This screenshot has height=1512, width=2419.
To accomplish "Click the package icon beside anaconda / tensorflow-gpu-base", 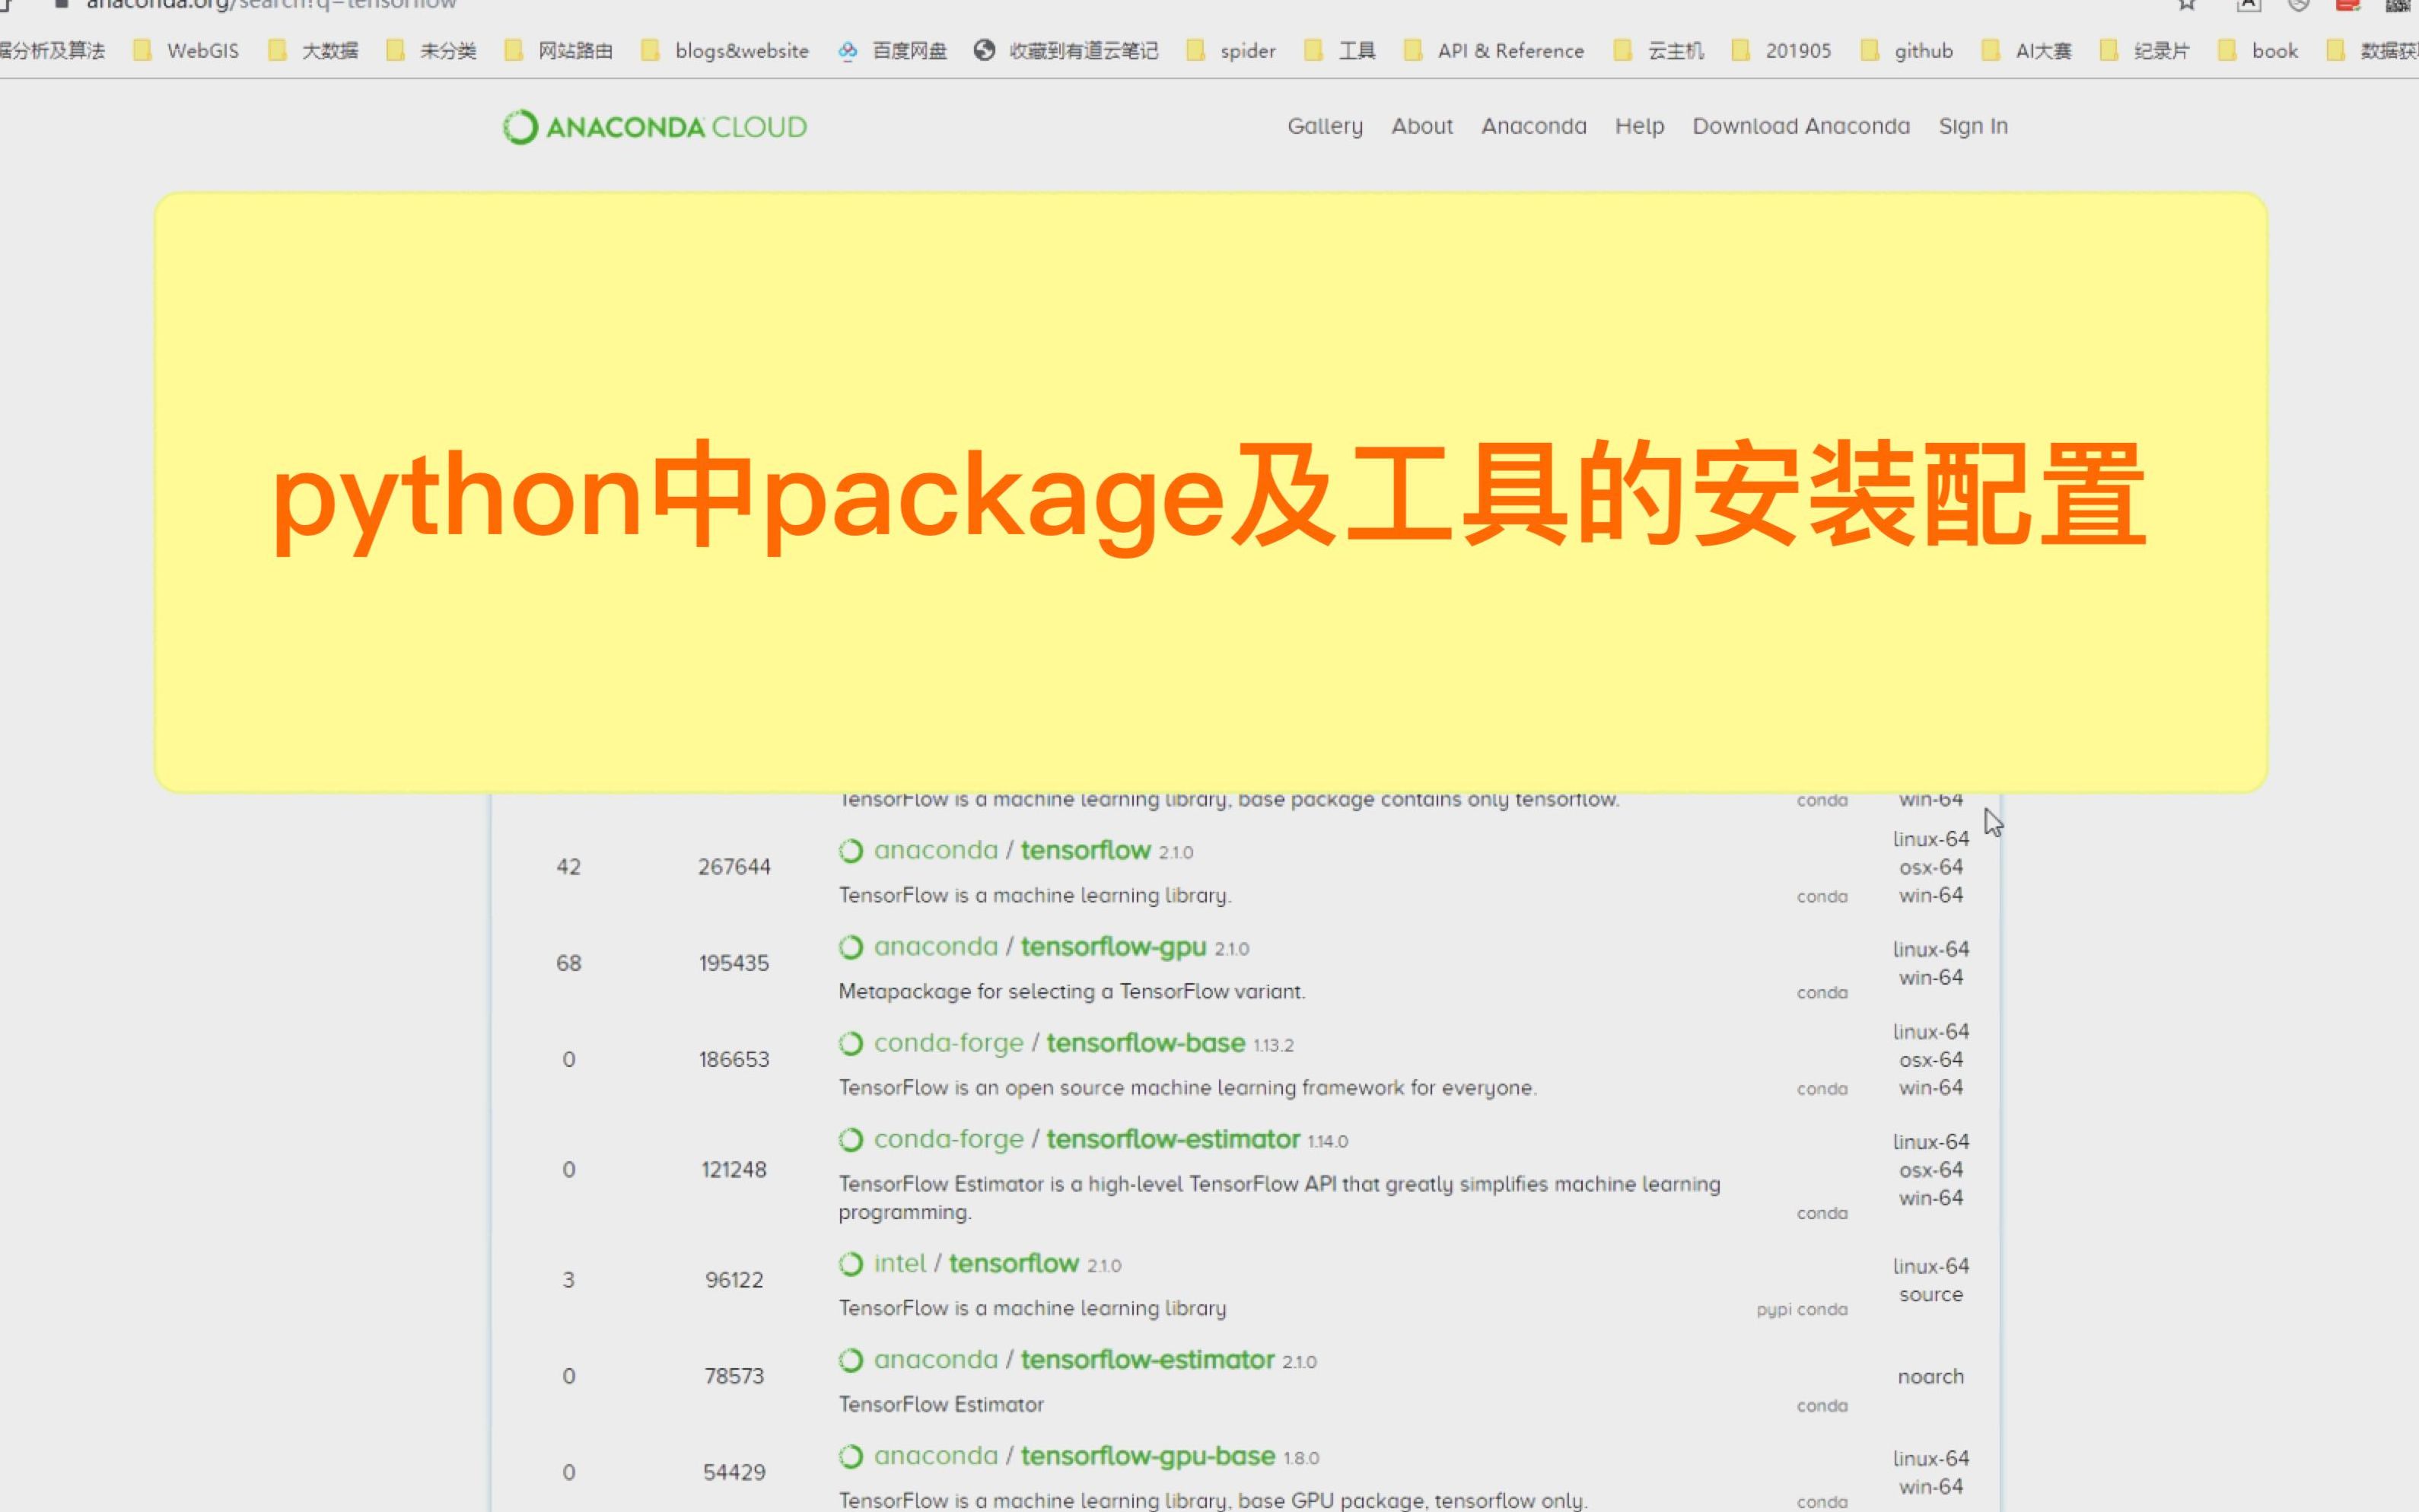I will pos(851,1456).
